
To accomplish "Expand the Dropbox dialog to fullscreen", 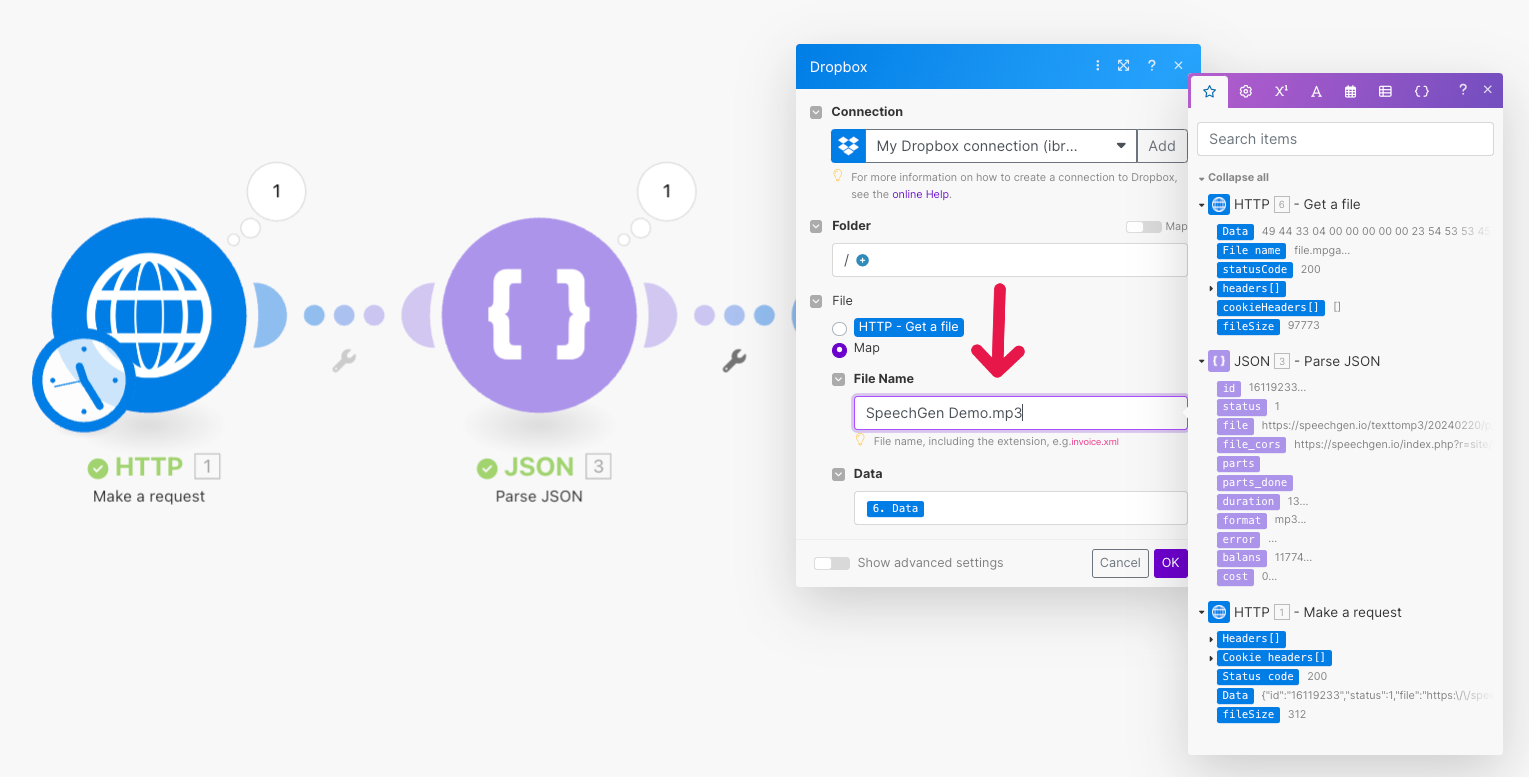I will [1124, 66].
